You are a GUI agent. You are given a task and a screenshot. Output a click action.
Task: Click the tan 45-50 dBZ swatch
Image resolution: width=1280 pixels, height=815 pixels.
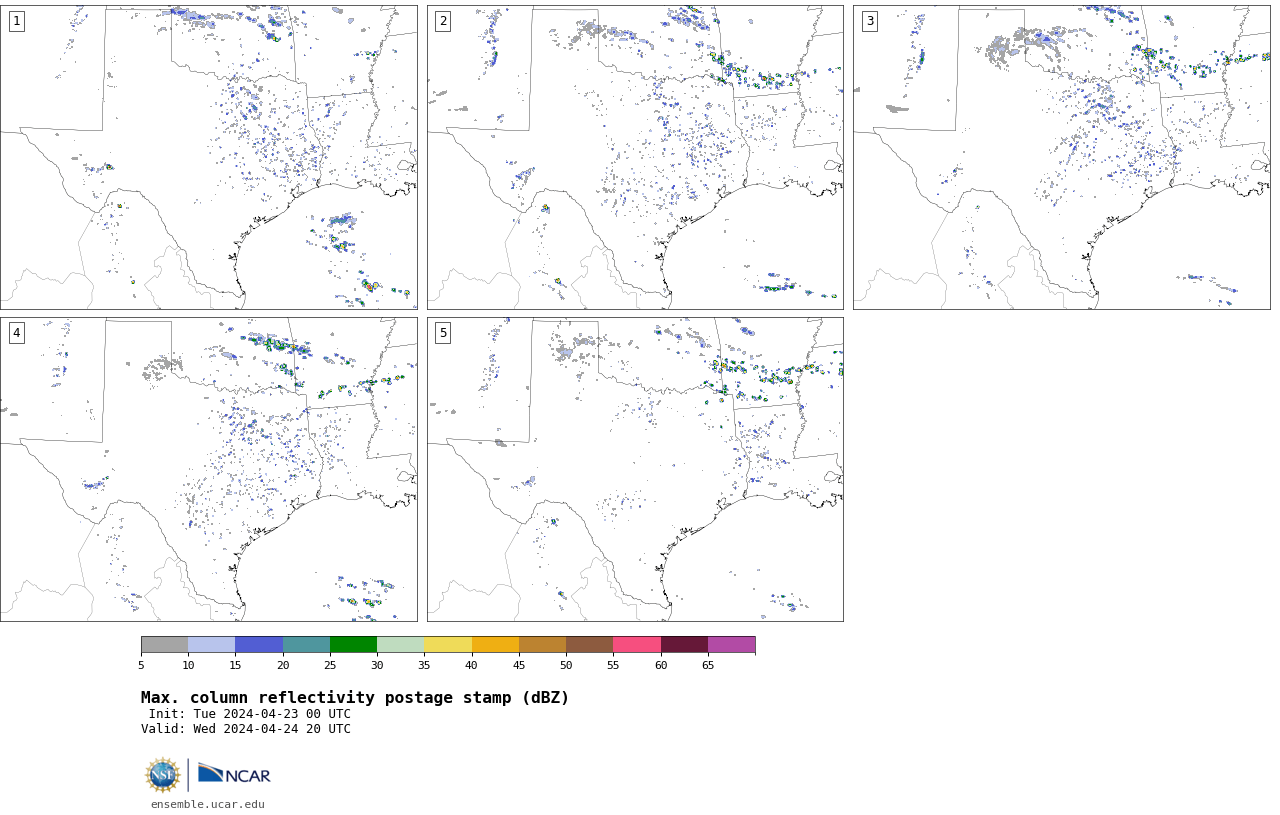pyautogui.click(x=542, y=645)
